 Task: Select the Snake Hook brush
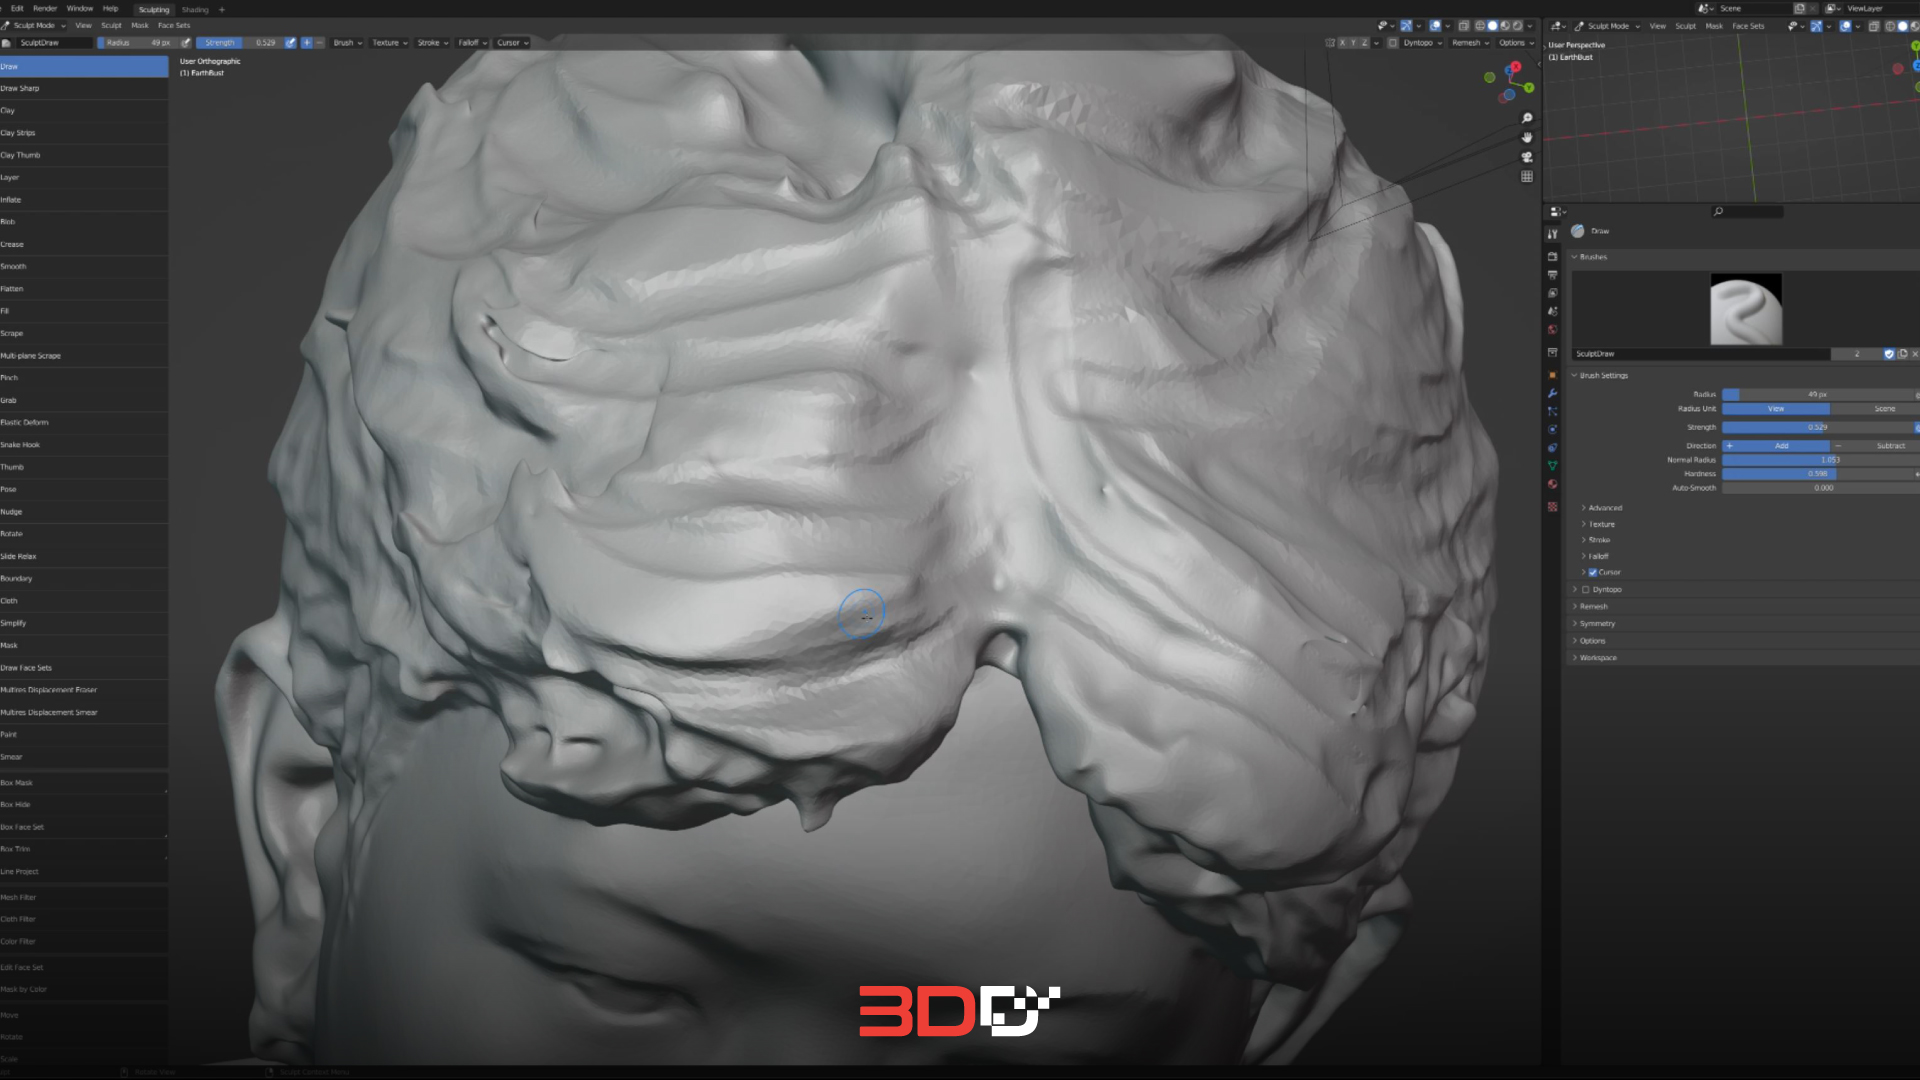[x=84, y=445]
